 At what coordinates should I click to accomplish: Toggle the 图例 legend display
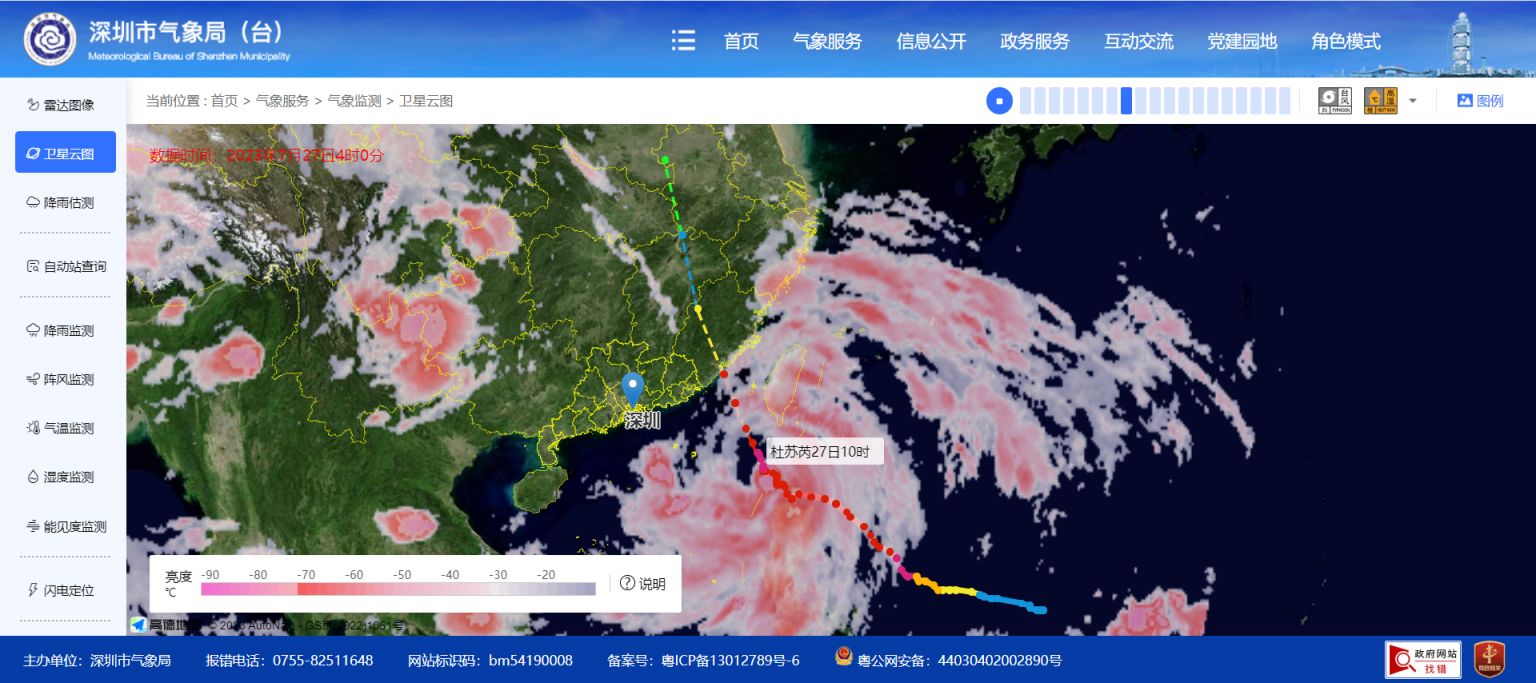1480,100
